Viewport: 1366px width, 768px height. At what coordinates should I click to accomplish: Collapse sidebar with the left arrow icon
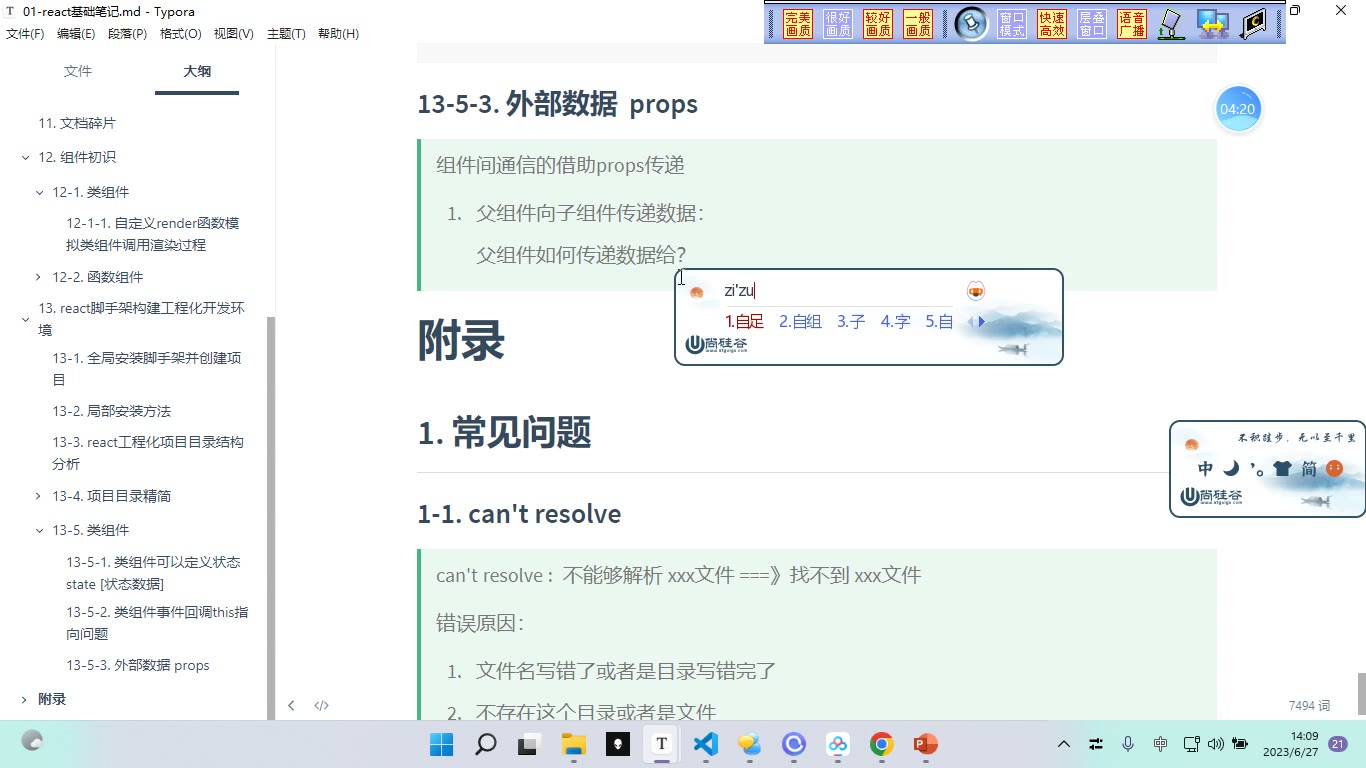point(291,705)
